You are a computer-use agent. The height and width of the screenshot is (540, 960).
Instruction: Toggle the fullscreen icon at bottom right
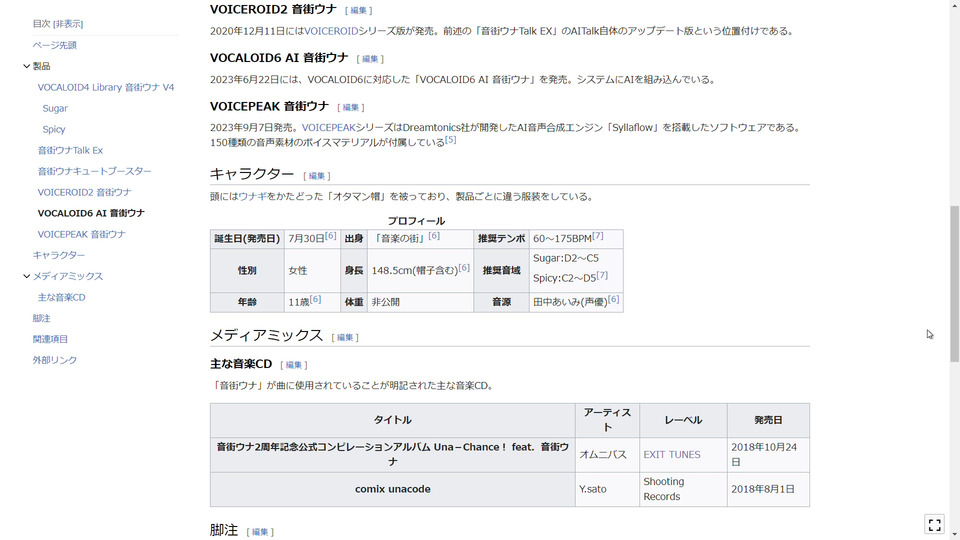click(x=934, y=525)
